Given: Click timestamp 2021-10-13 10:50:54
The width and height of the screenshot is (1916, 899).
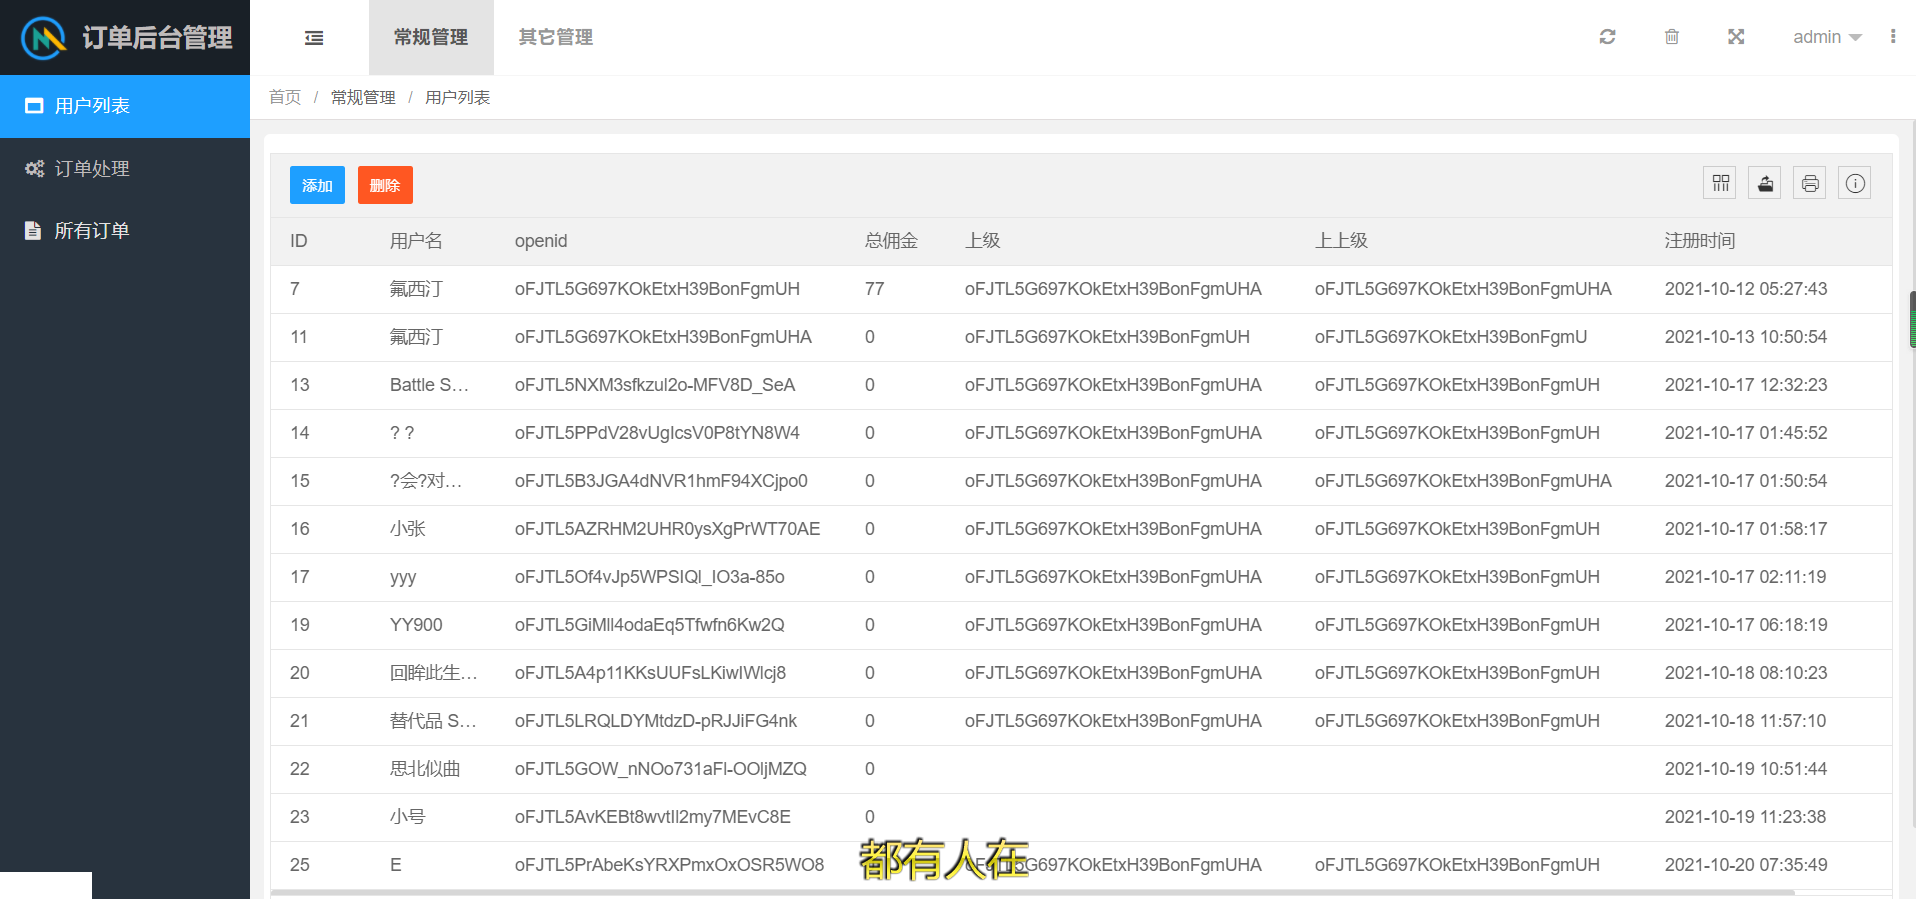Looking at the screenshot, I should [x=1746, y=337].
